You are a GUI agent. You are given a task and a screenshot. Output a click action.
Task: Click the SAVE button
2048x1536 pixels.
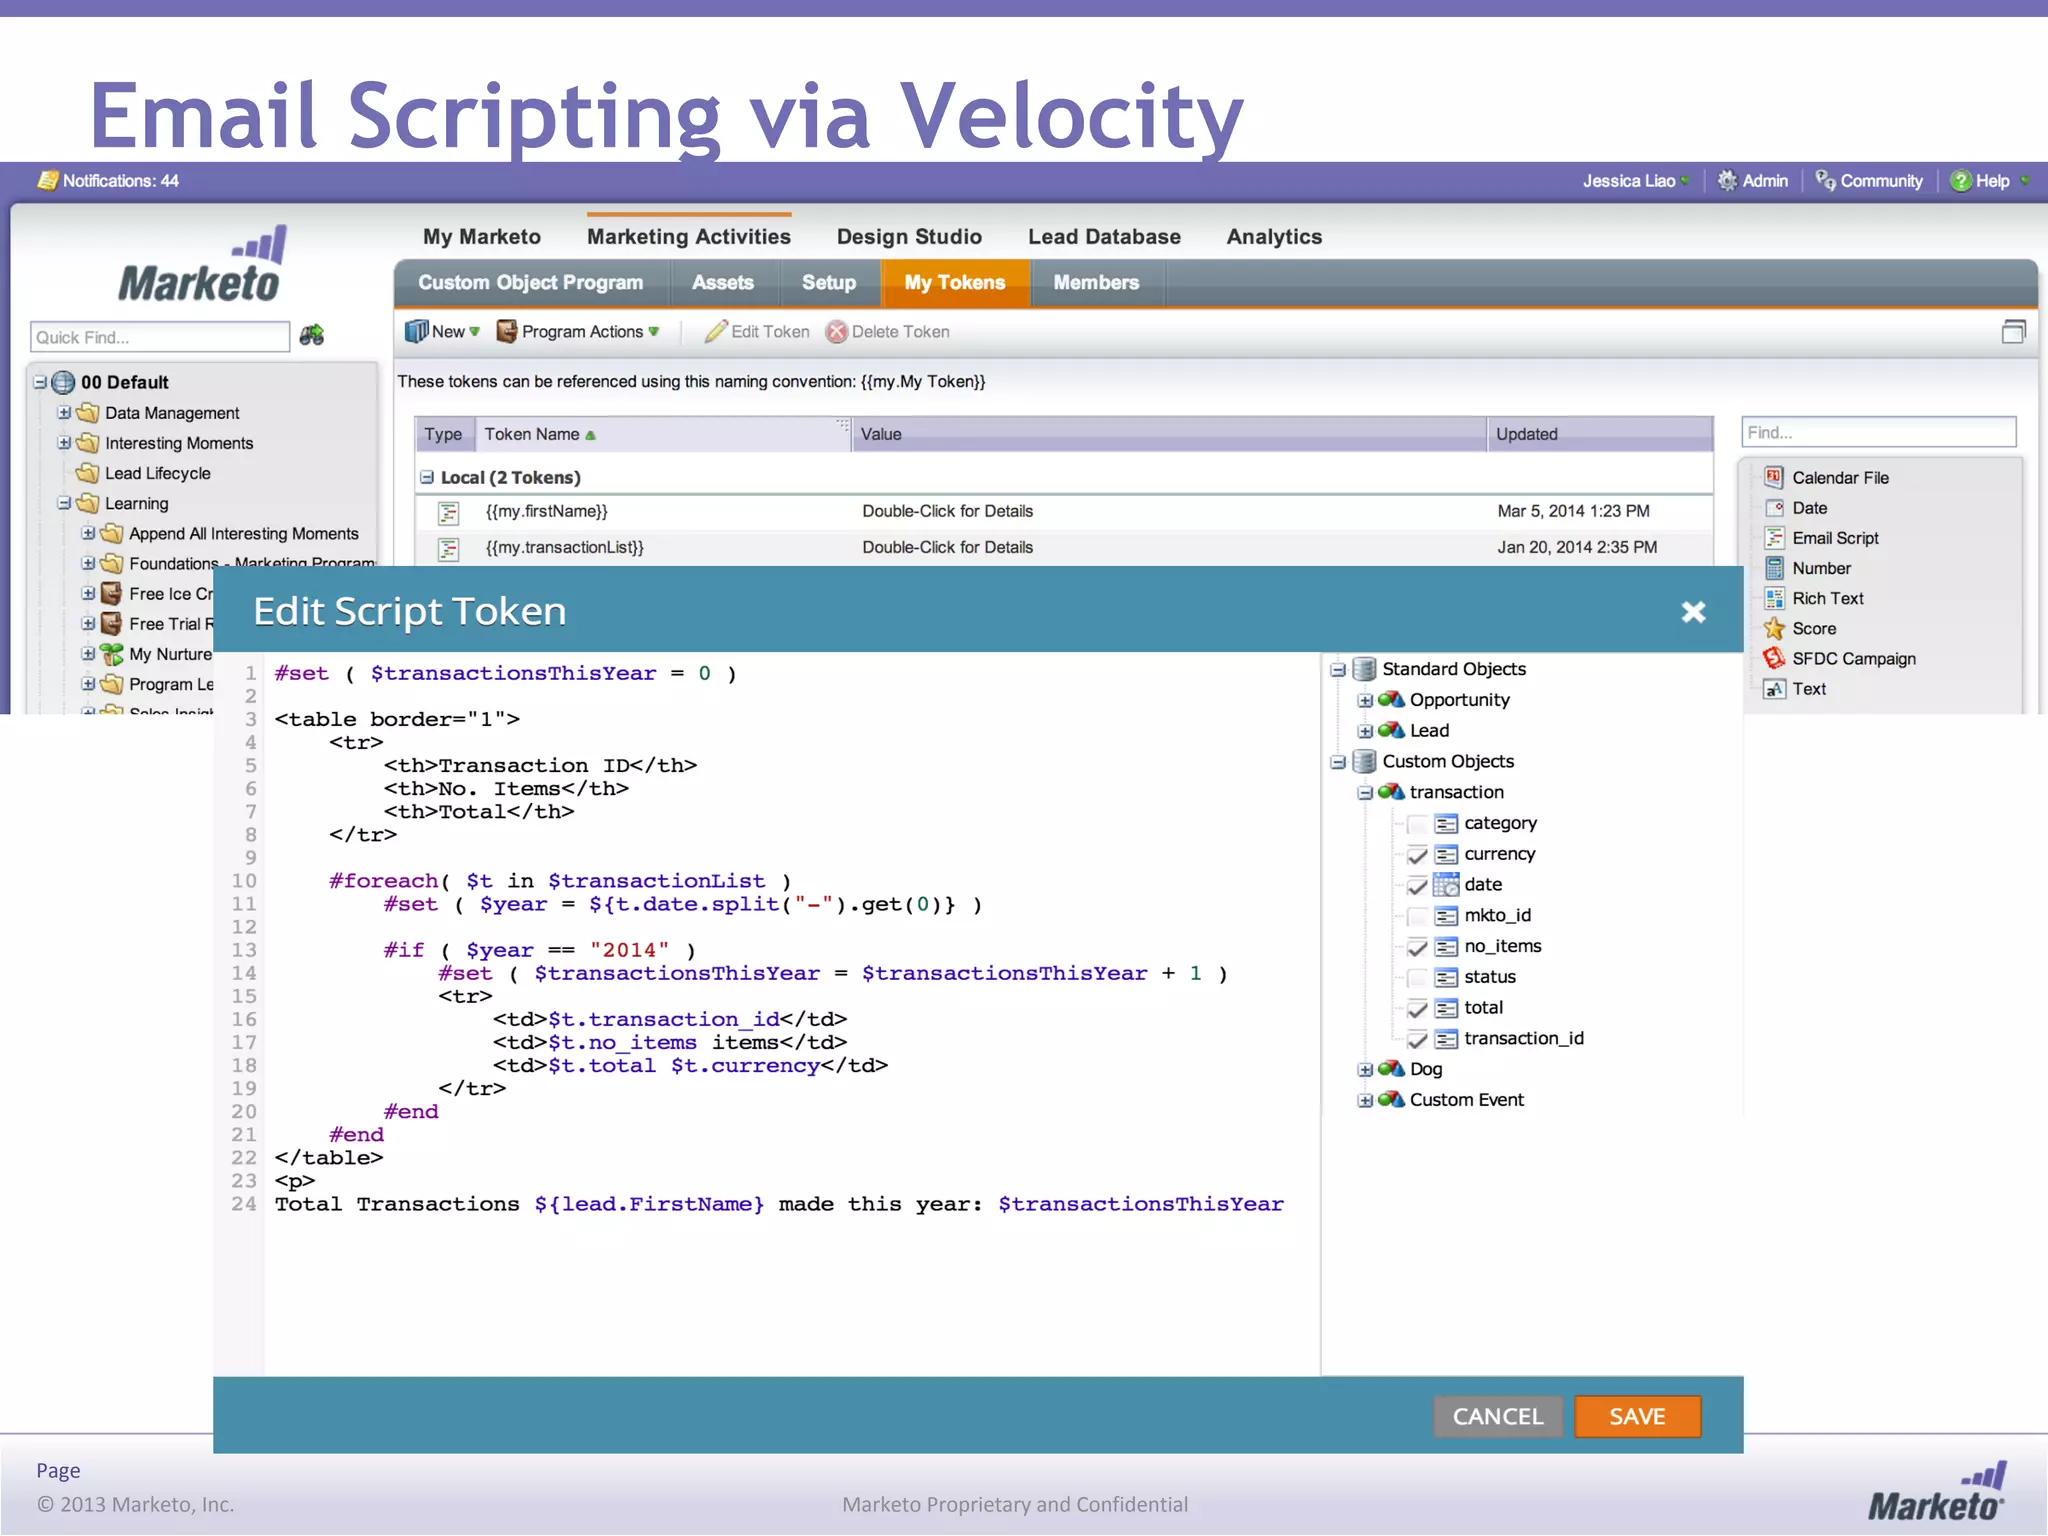point(1637,1416)
